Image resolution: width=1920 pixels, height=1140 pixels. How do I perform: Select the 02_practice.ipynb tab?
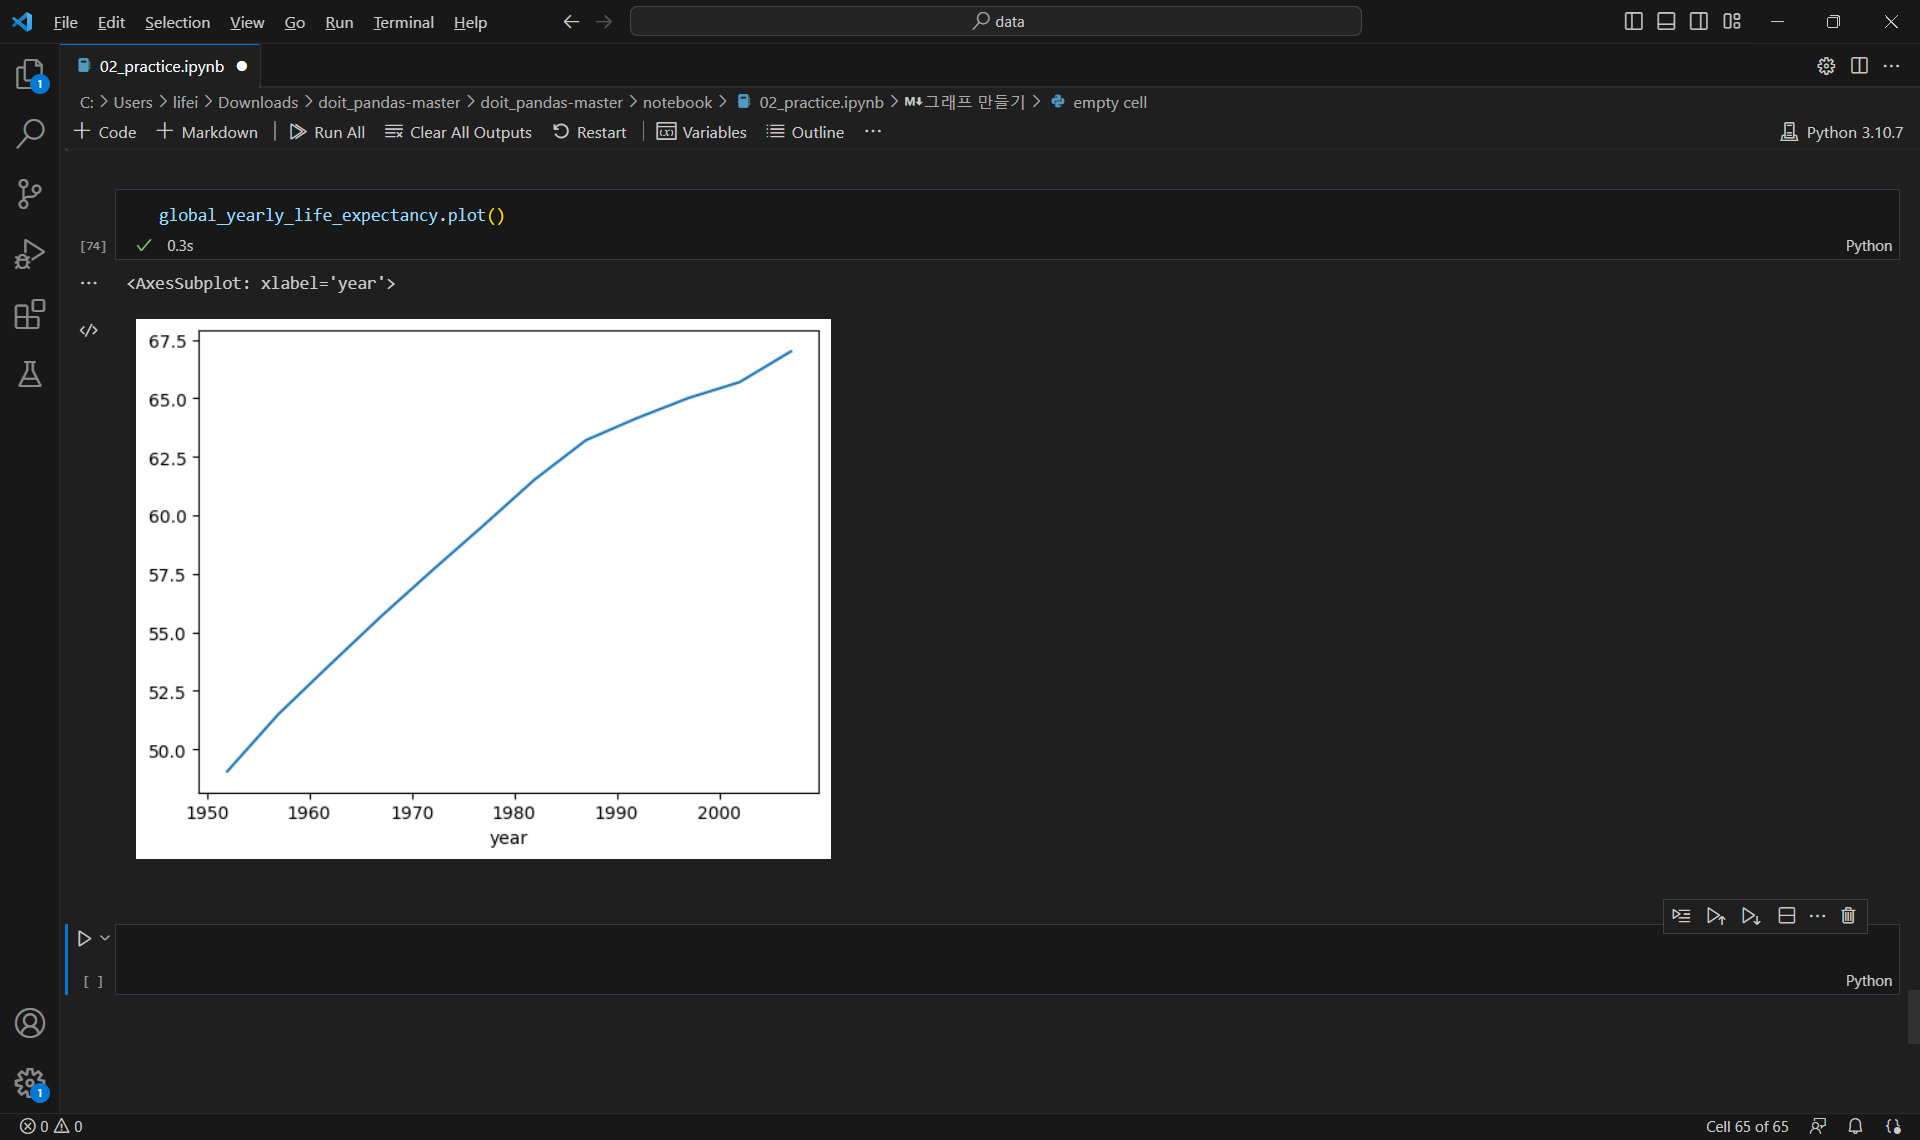[161, 66]
